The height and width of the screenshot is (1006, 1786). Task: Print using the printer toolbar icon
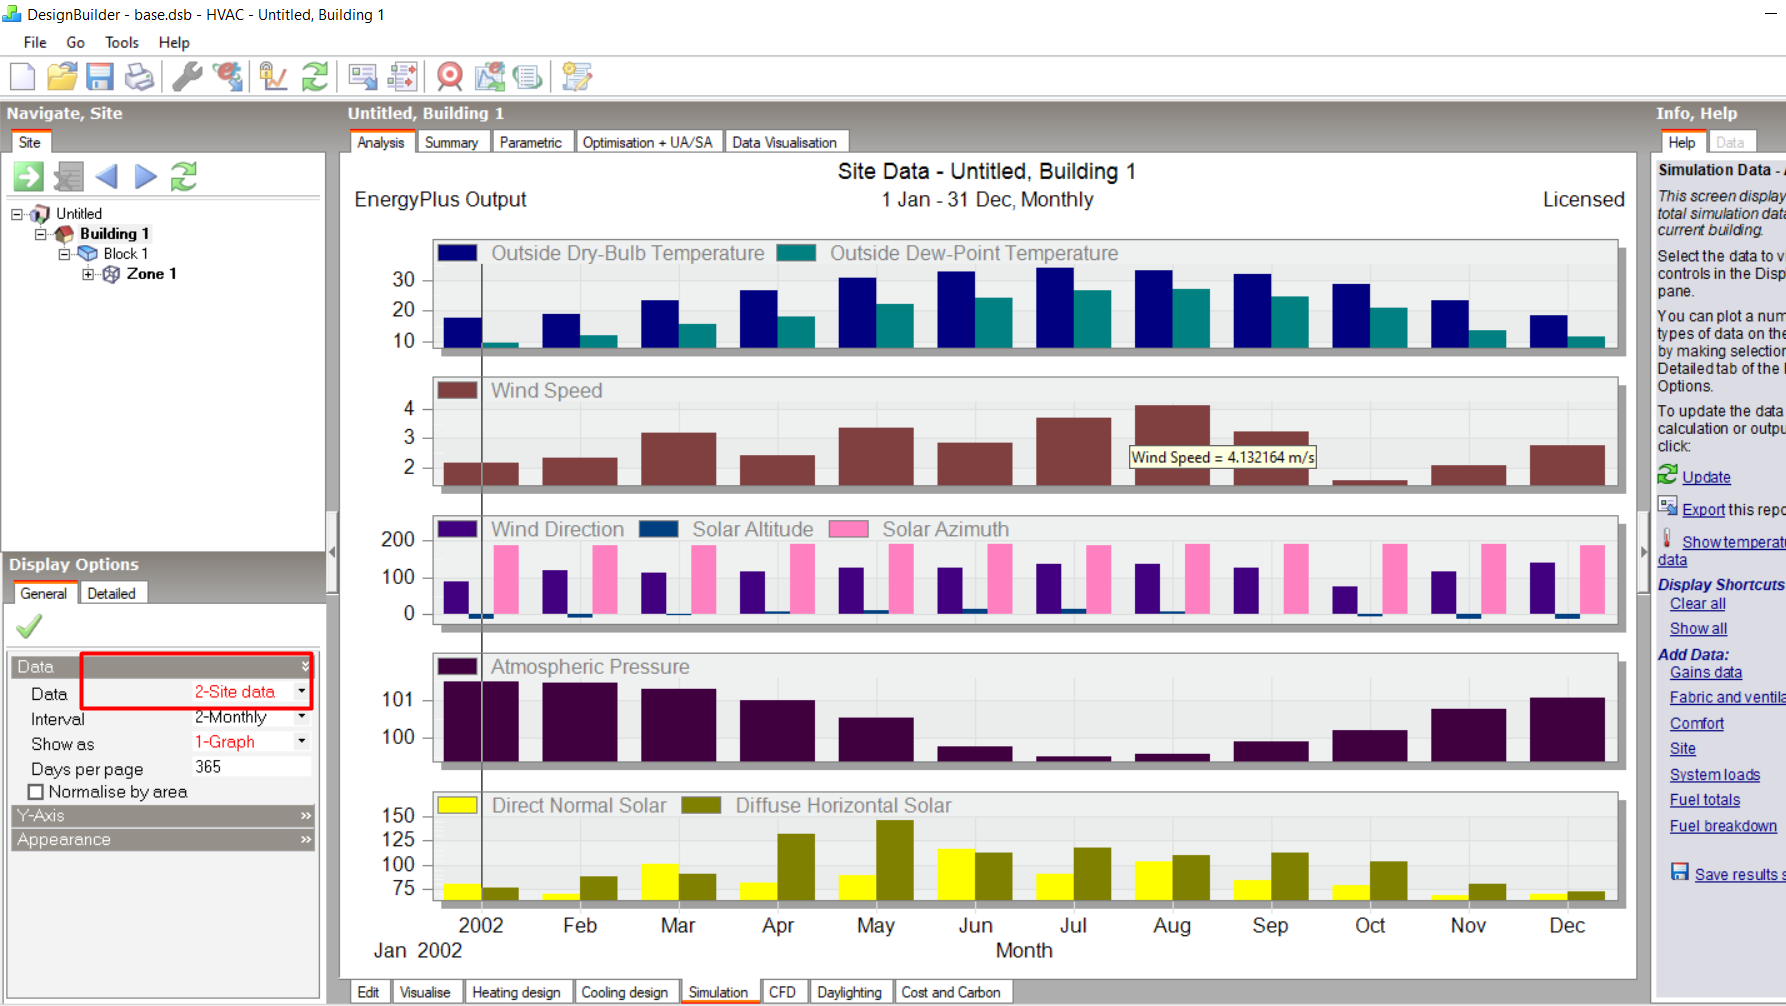click(139, 76)
